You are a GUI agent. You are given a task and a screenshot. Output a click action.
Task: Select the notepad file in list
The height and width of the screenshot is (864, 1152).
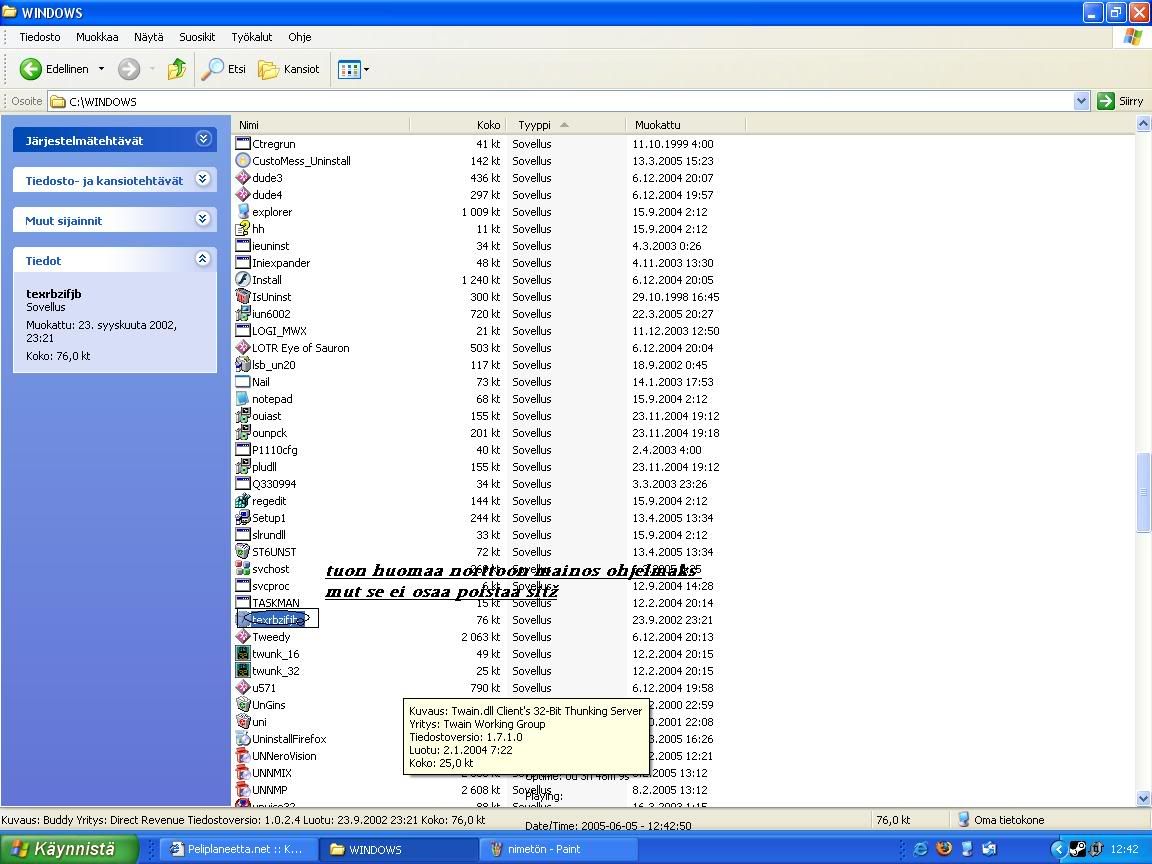[x=272, y=399]
